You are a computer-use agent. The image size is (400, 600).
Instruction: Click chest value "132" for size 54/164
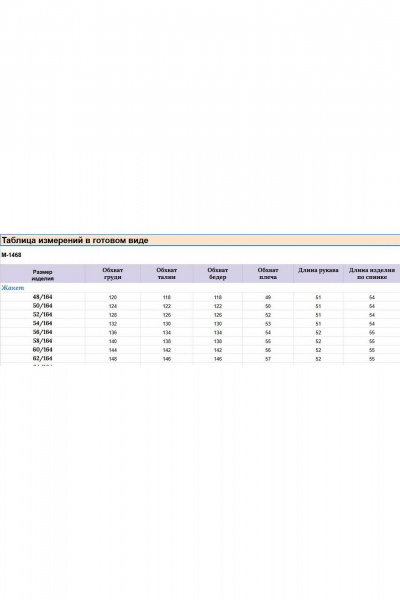tap(113, 324)
